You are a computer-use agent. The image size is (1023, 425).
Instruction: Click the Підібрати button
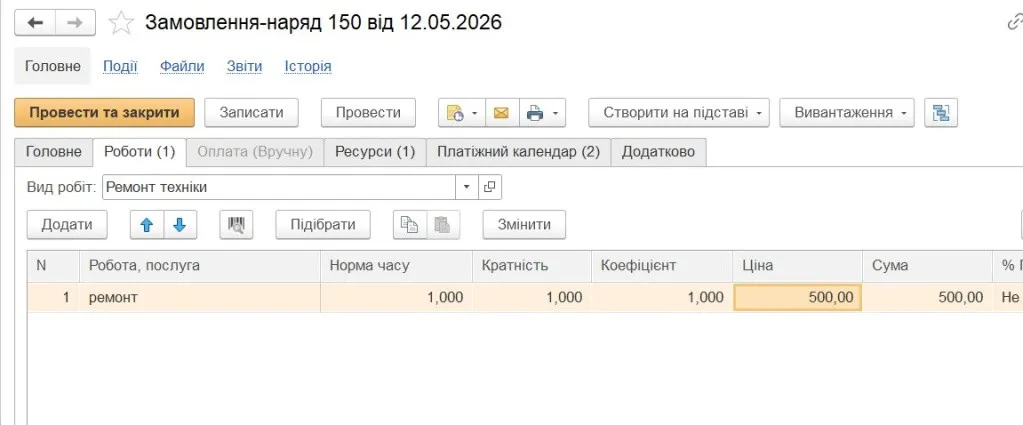(x=323, y=225)
